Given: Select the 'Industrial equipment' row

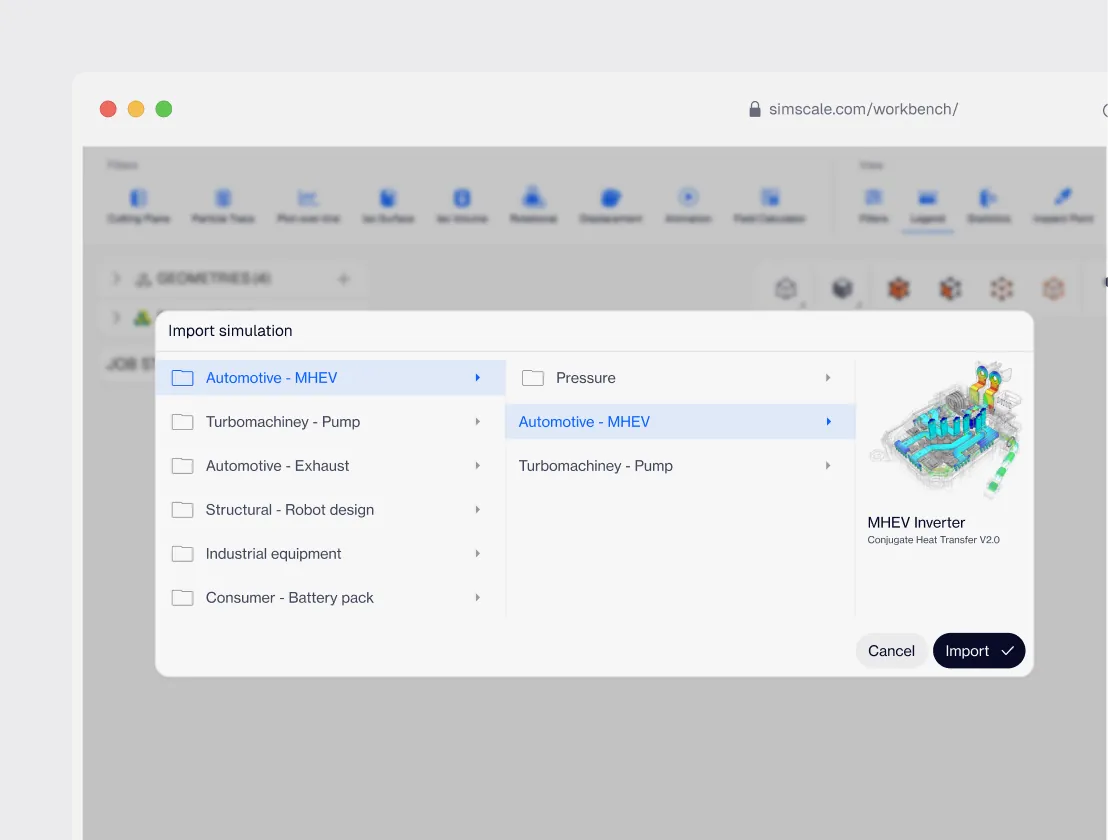Looking at the screenshot, I should [x=331, y=554].
